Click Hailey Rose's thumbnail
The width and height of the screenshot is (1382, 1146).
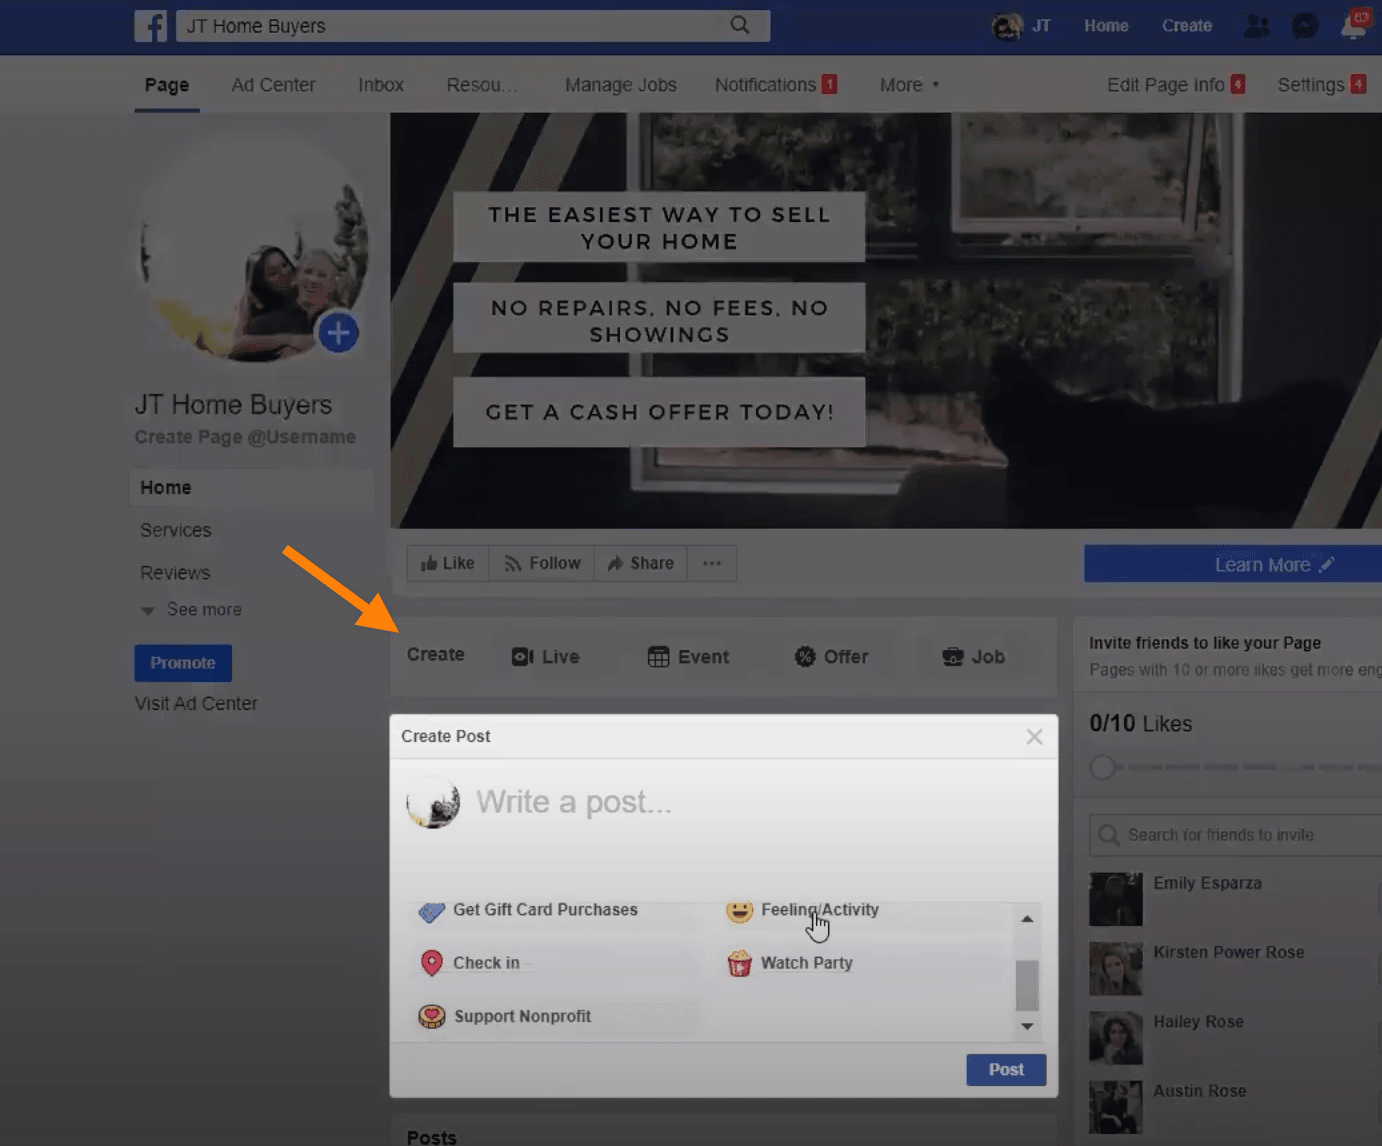pos(1116,1037)
